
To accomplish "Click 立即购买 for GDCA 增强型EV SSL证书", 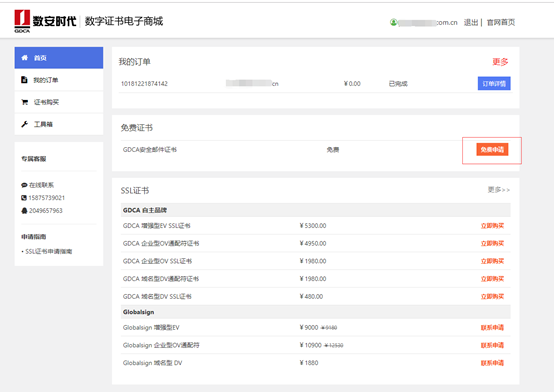I will 492,226.
